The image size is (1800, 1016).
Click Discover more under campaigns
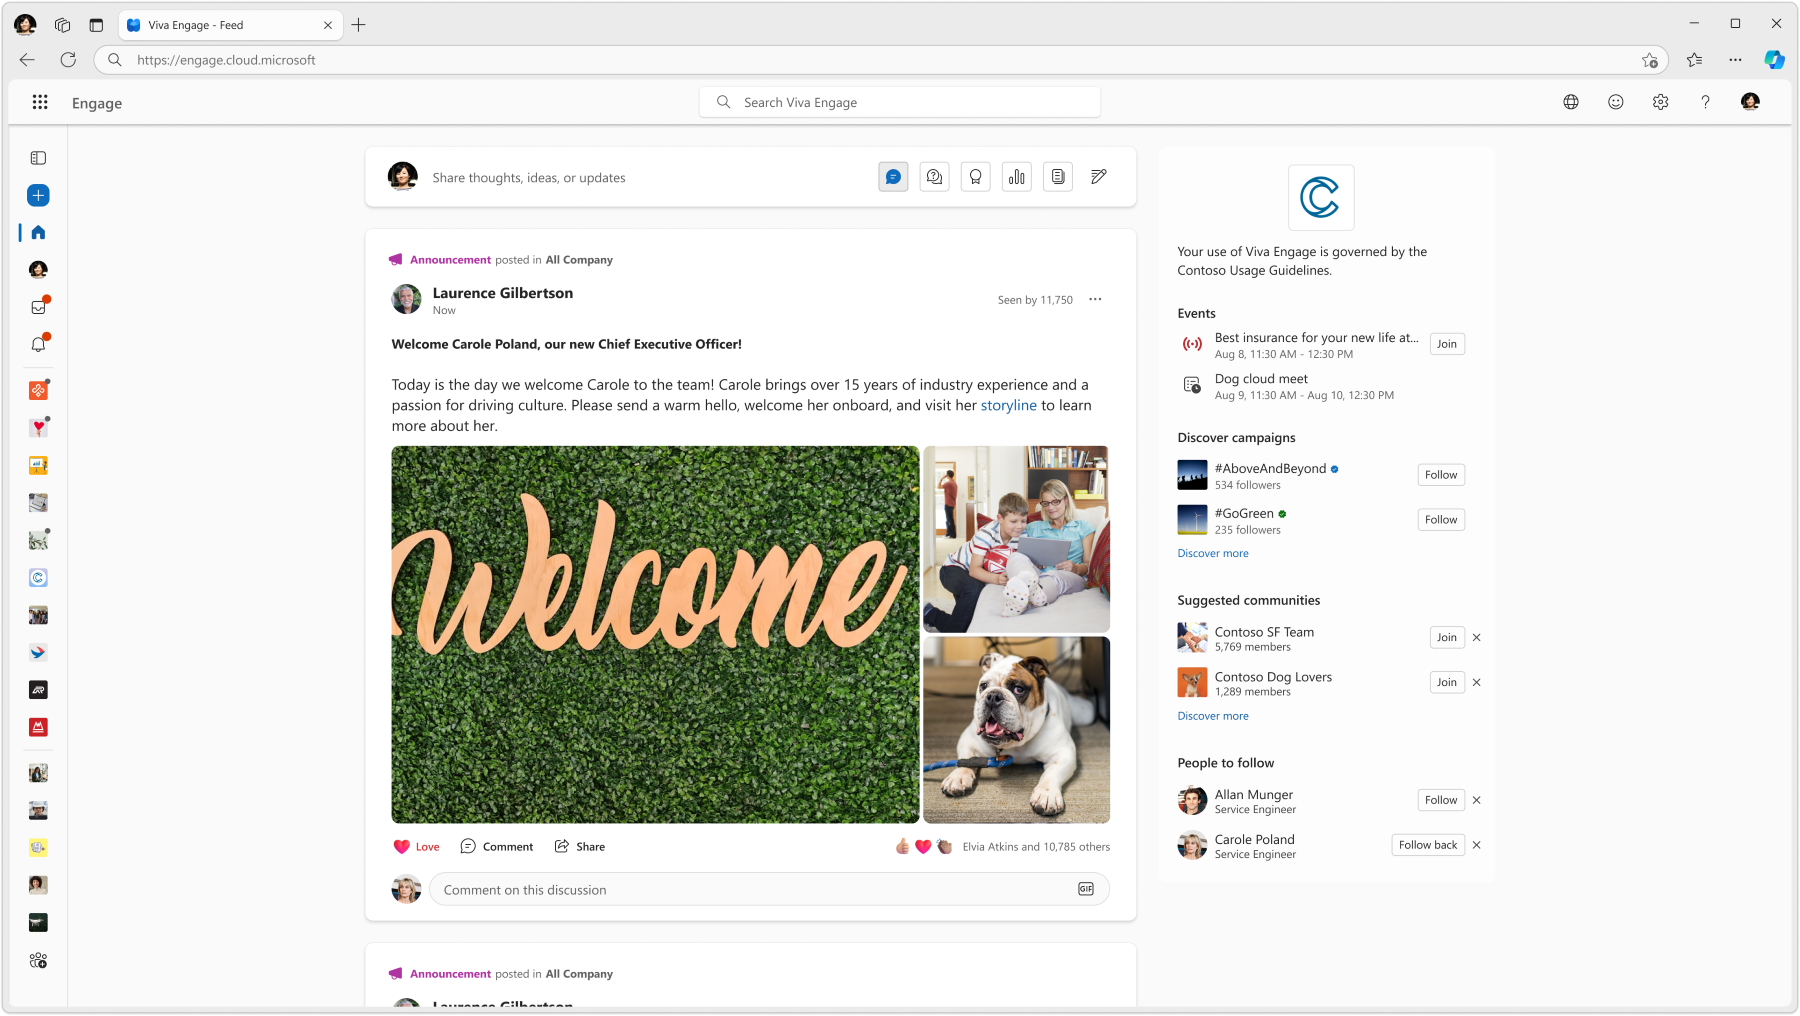(x=1213, y=553)
